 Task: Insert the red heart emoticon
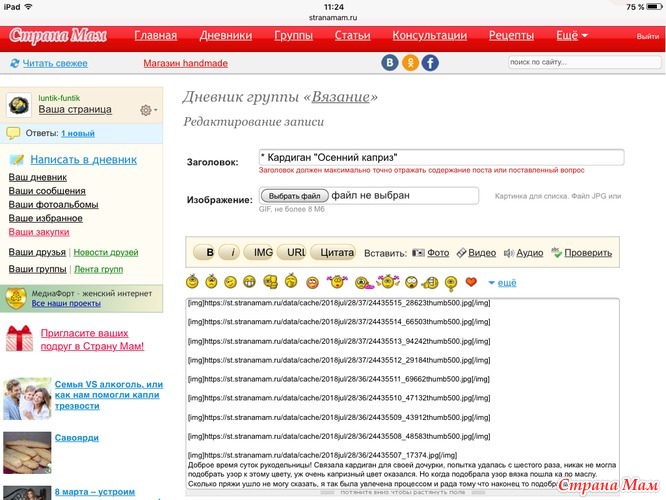471,281
